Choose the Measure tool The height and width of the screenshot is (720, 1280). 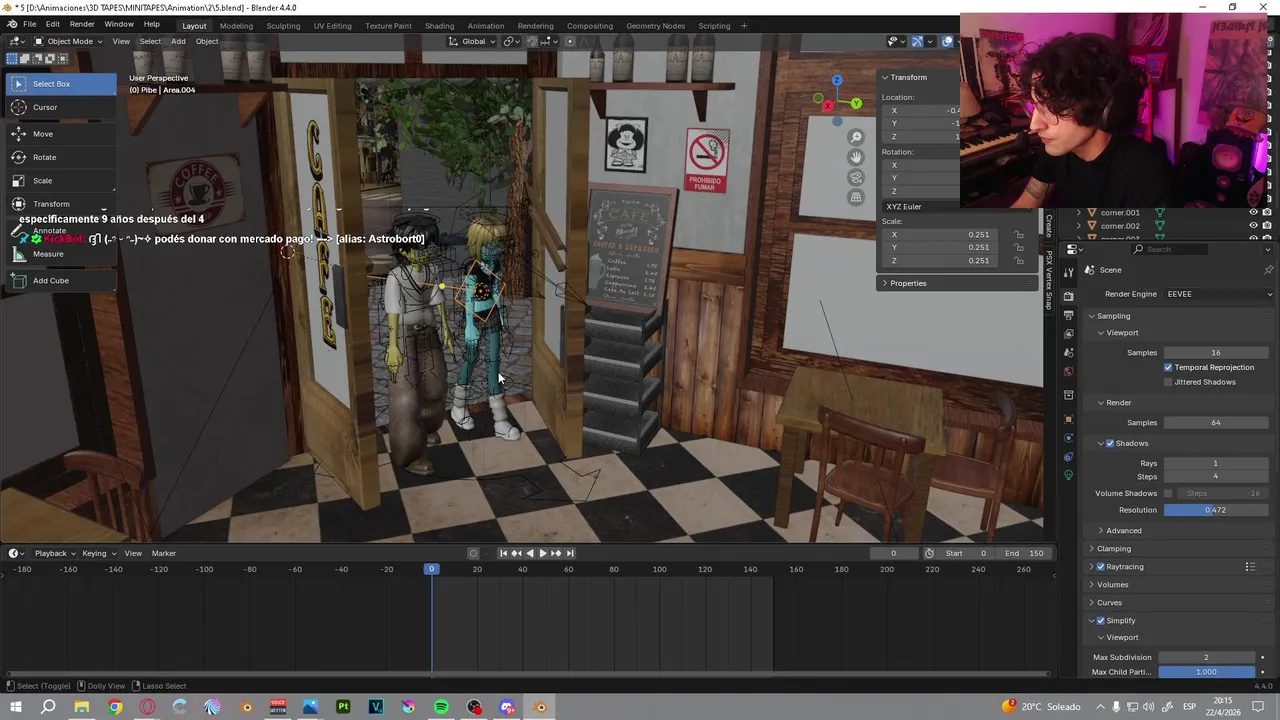61,254
